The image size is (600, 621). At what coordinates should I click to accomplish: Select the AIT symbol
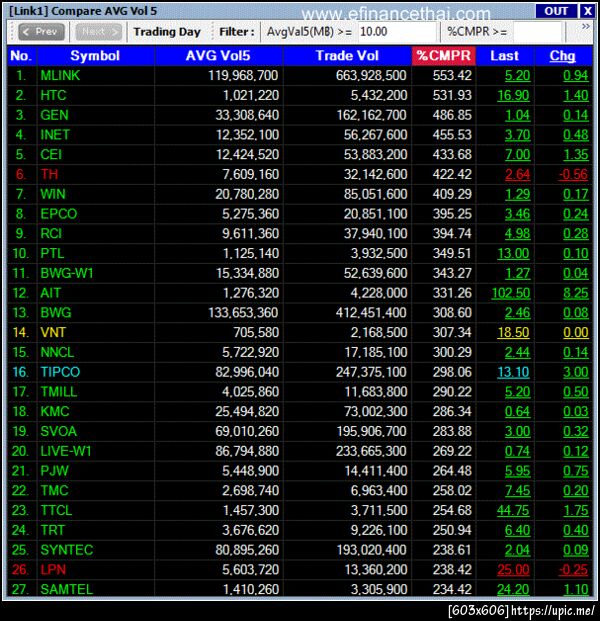click(x=50, y=293)
